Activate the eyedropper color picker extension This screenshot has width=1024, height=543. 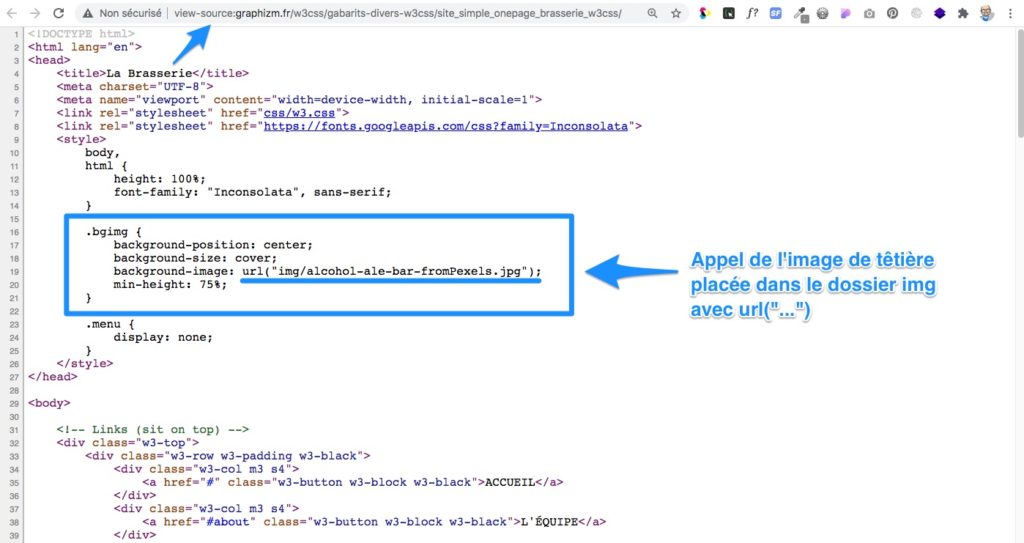point(799,14)
